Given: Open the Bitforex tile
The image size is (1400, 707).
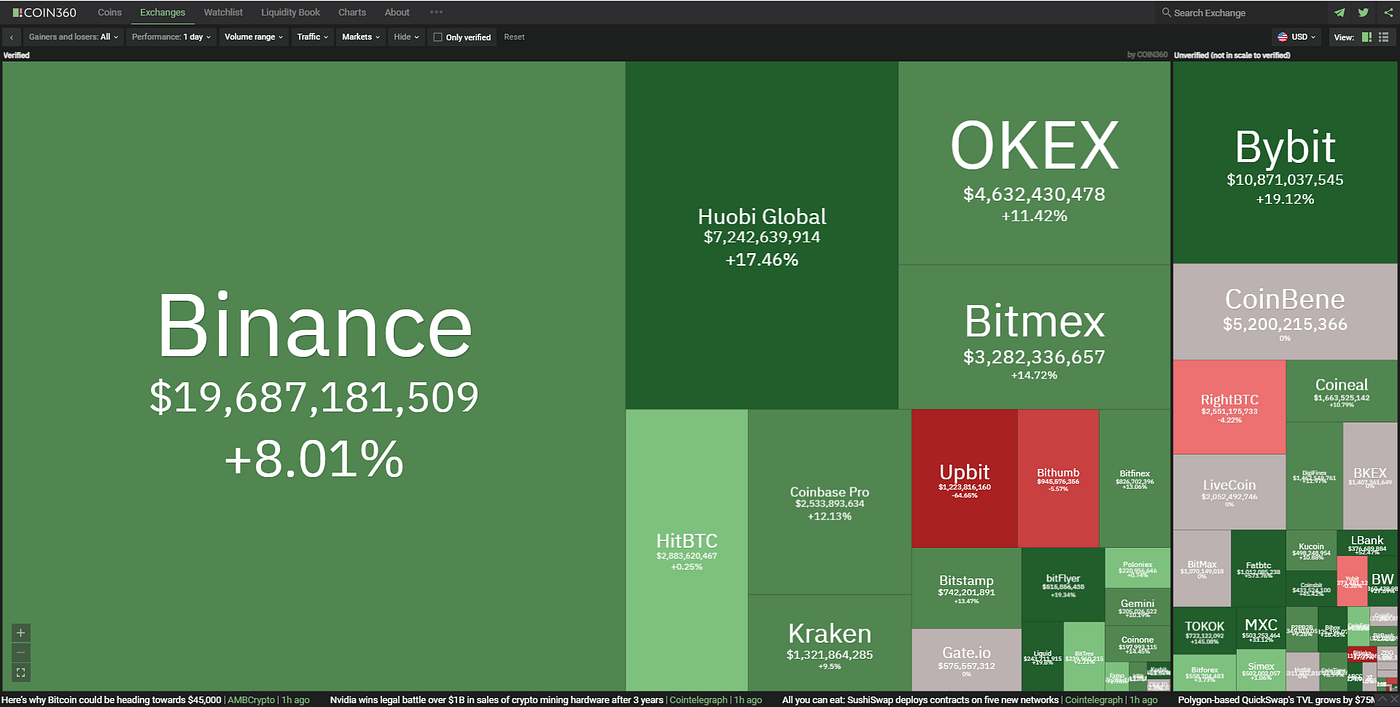Looking at the screenshot, I should tap(1204, 674).
